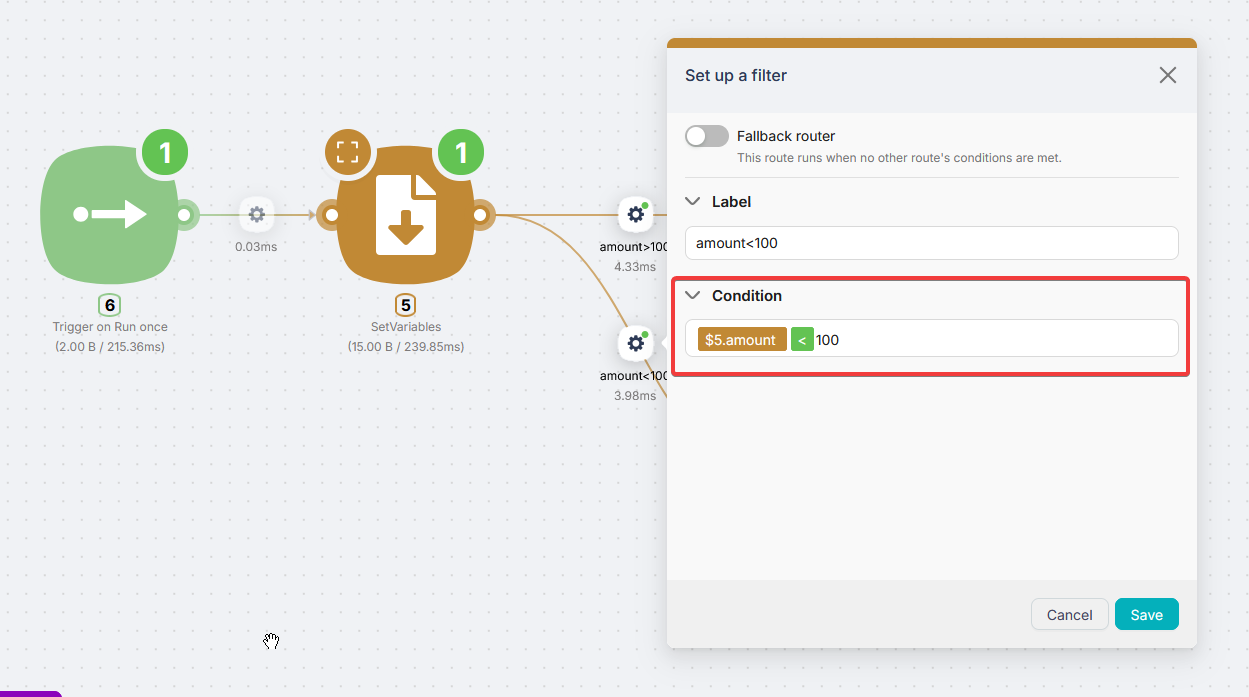Enable the Fallback router toggle
The width and height of the screenshot is (1249, 697).
coord(706,136)
